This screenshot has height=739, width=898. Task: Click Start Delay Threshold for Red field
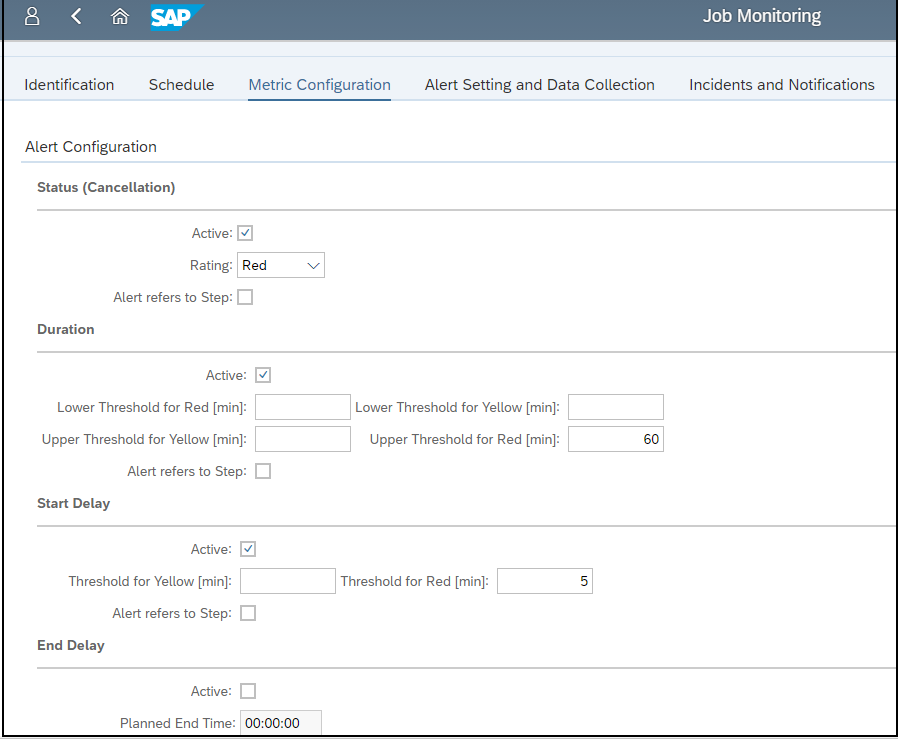pos(545,581)
